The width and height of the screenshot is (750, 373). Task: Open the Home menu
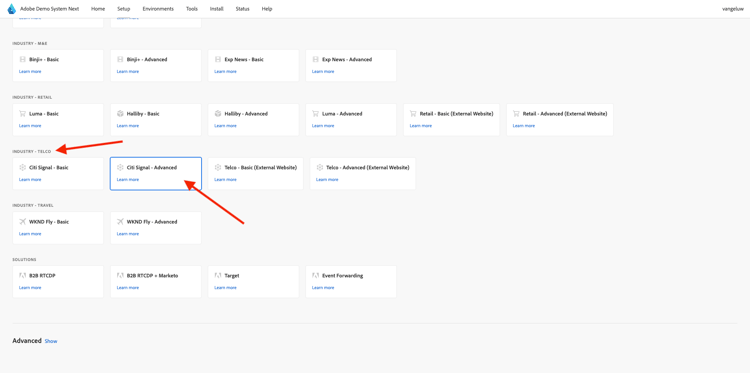tap(98, 9)
